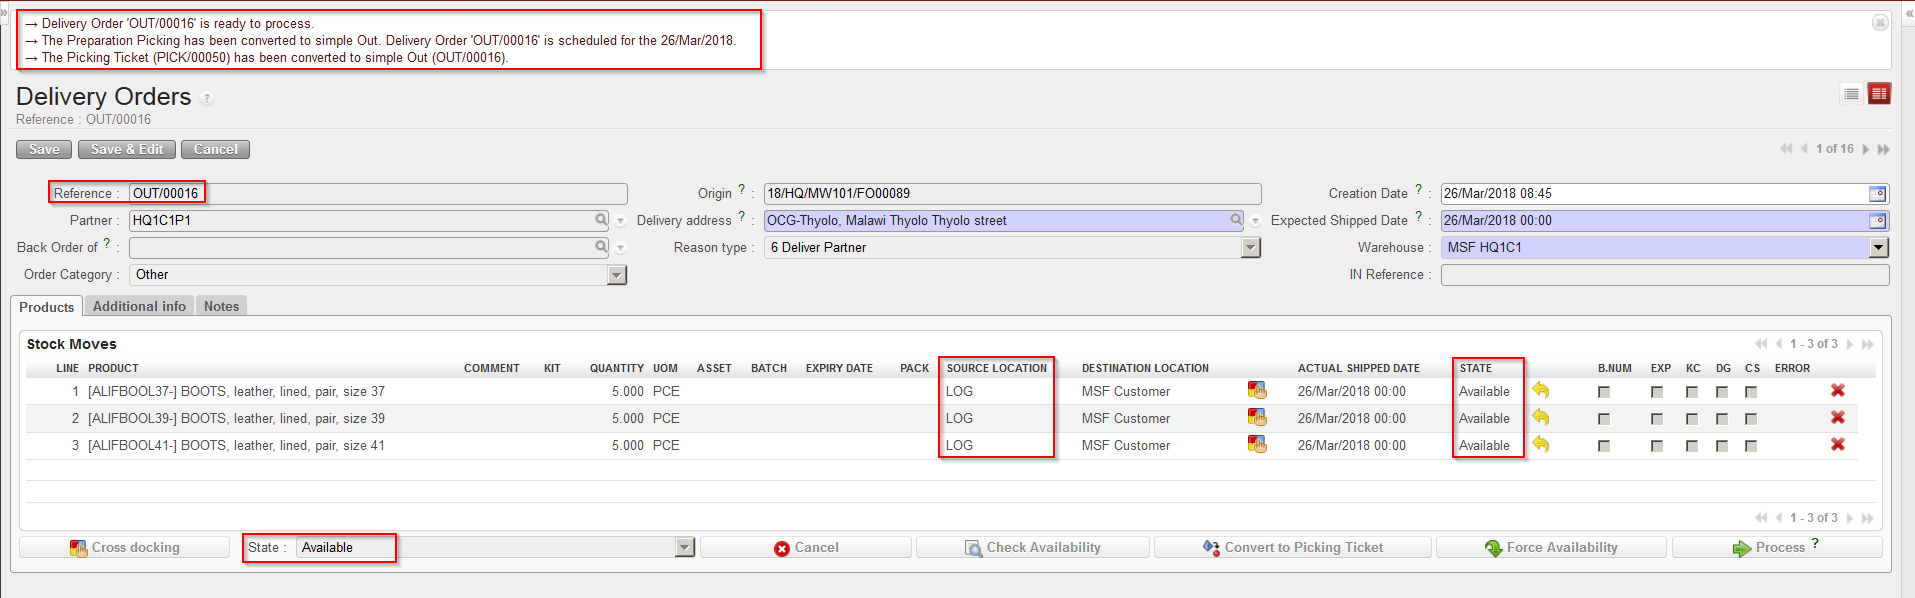Open the Creation Date calendar picker
The height and width of the screenshot is (598, 1915).
pyautogui.click(x=1877, y=194)
